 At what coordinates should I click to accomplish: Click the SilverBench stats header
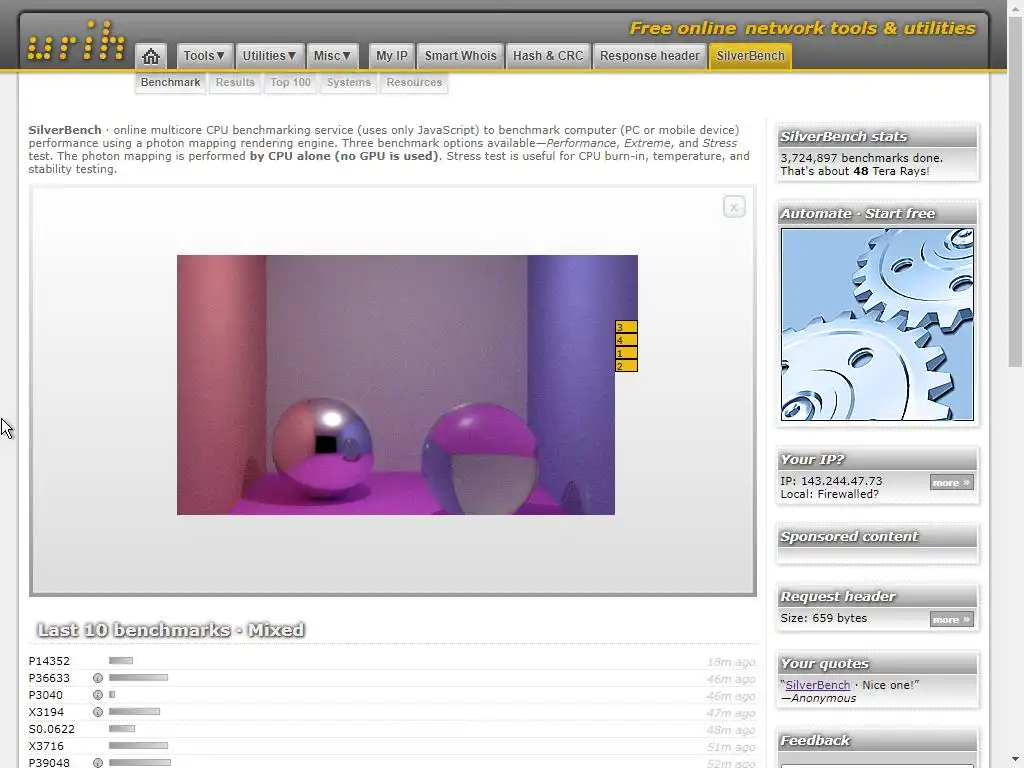pos(877,136)
